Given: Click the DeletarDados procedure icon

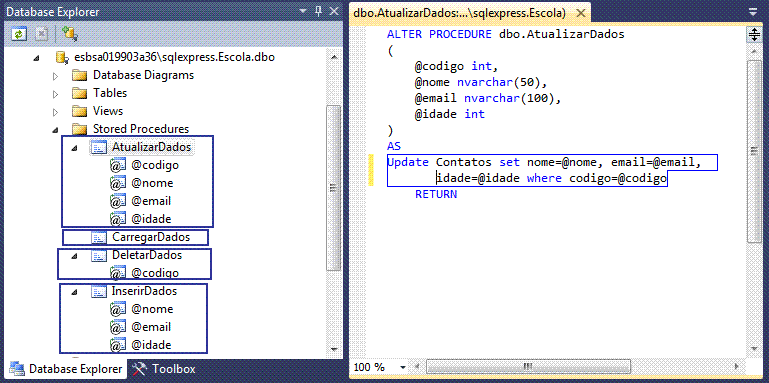Looking at the screenshot, I should pos(99,255).
